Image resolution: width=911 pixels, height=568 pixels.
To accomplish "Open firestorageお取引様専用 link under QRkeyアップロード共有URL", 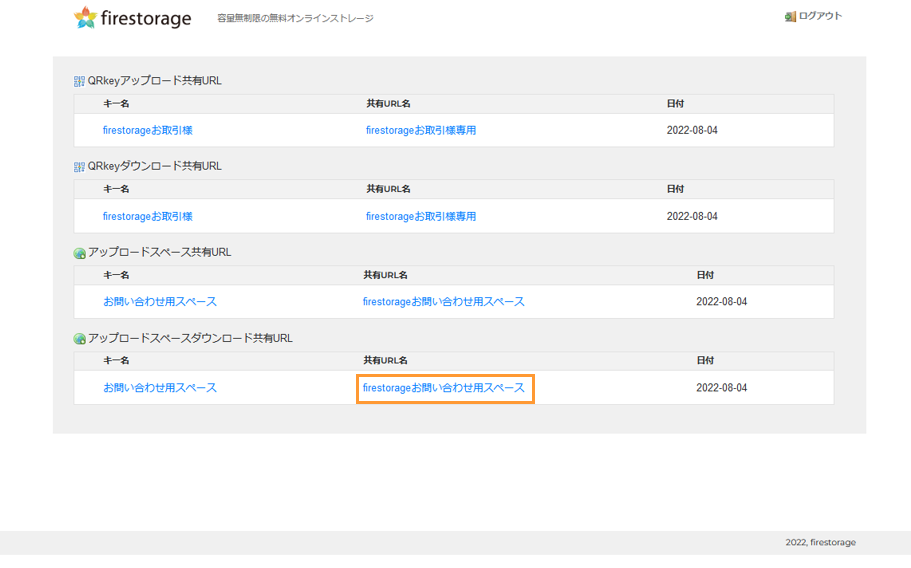I will pyautogui.click(x=421, y=130).
